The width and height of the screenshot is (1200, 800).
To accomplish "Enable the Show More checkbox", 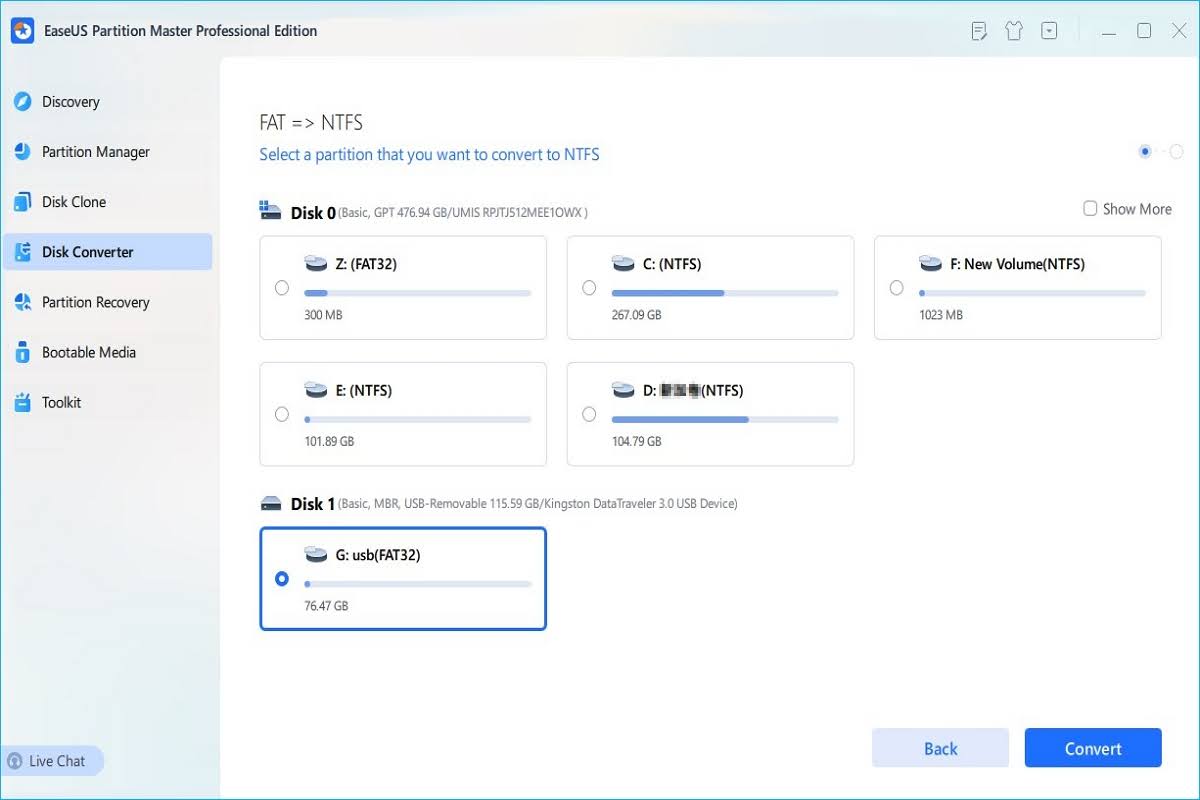I will coord(1090,209).
